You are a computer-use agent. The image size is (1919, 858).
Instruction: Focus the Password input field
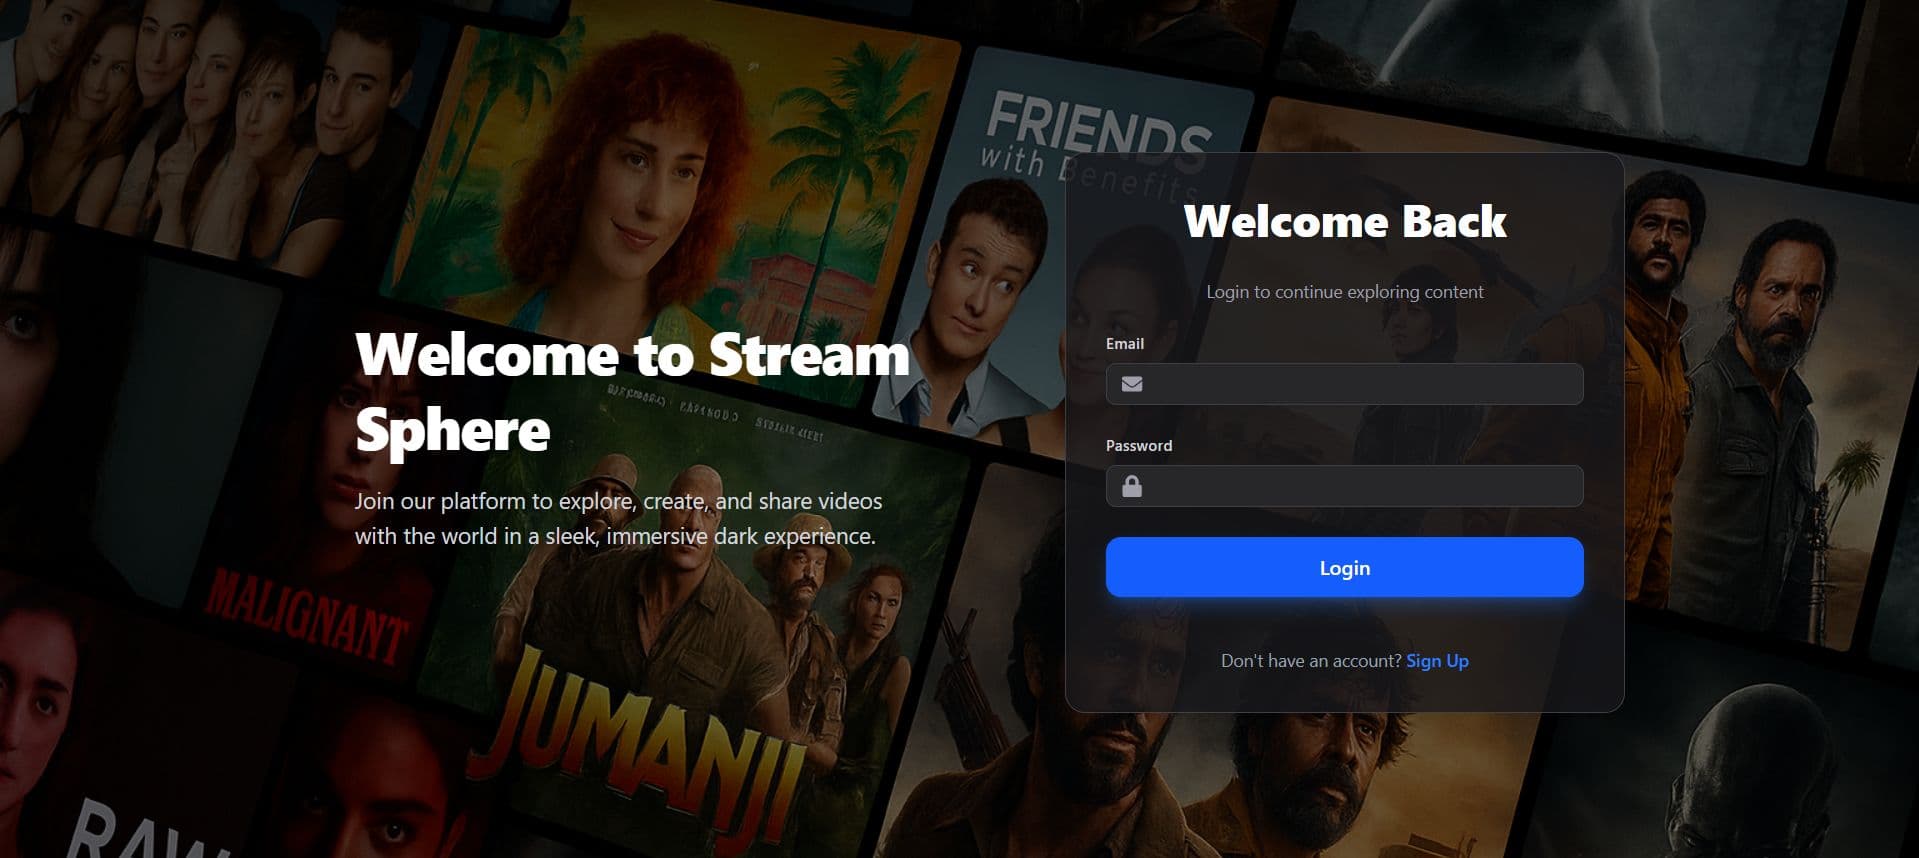click(1344, 486)
